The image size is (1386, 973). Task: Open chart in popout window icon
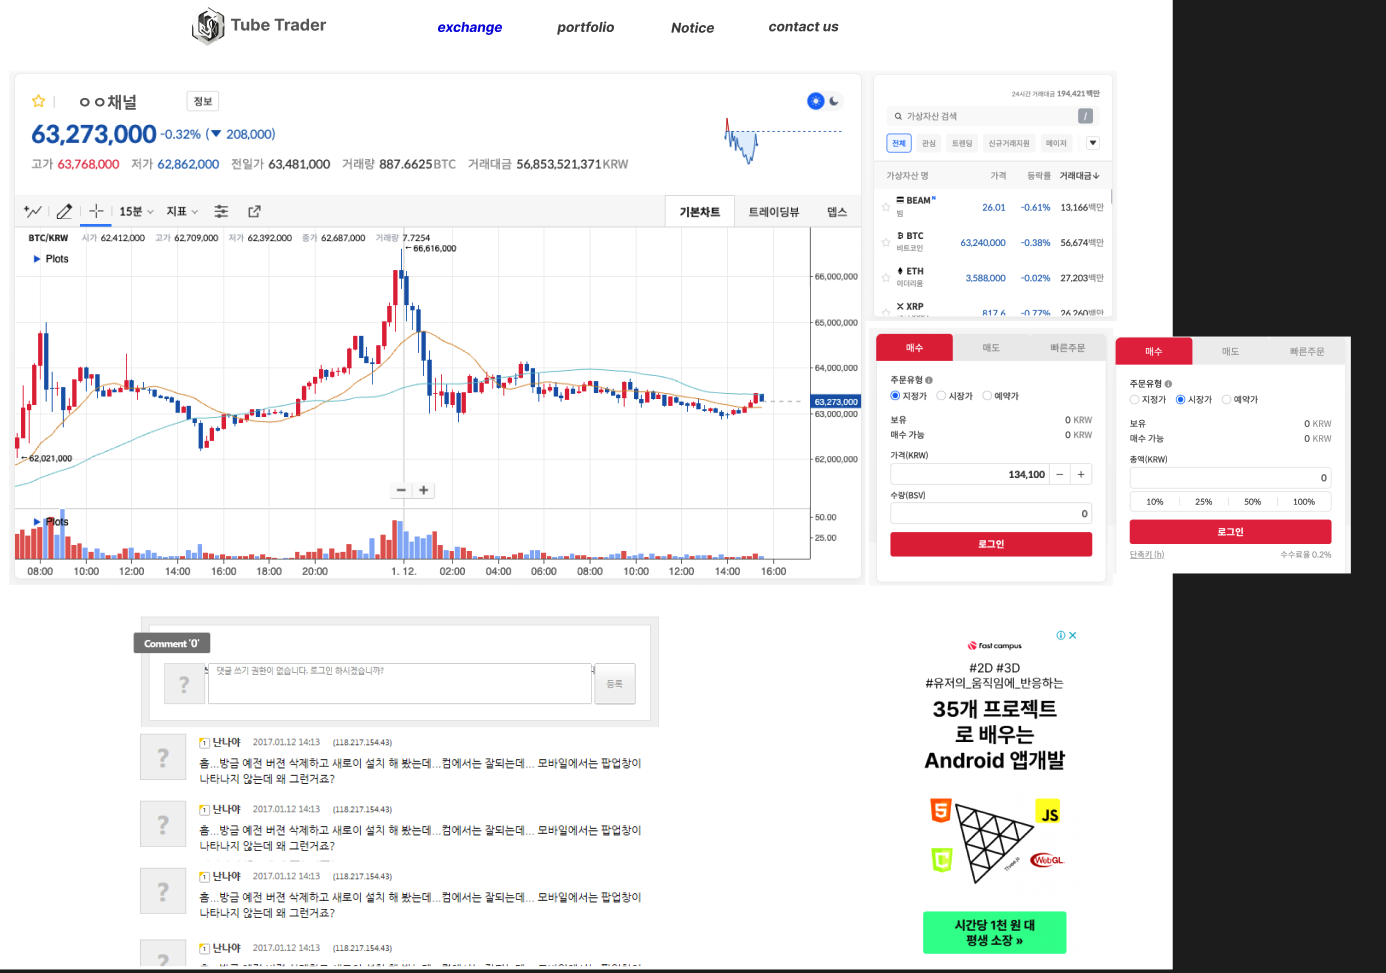[x=254, y=211]
